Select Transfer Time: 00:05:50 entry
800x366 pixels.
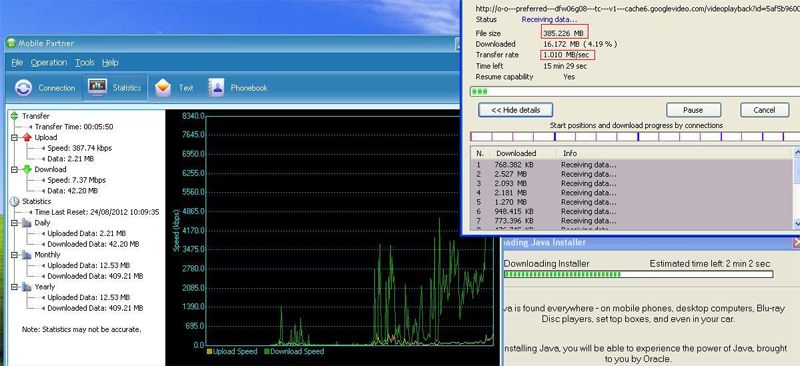click(74, 127)
